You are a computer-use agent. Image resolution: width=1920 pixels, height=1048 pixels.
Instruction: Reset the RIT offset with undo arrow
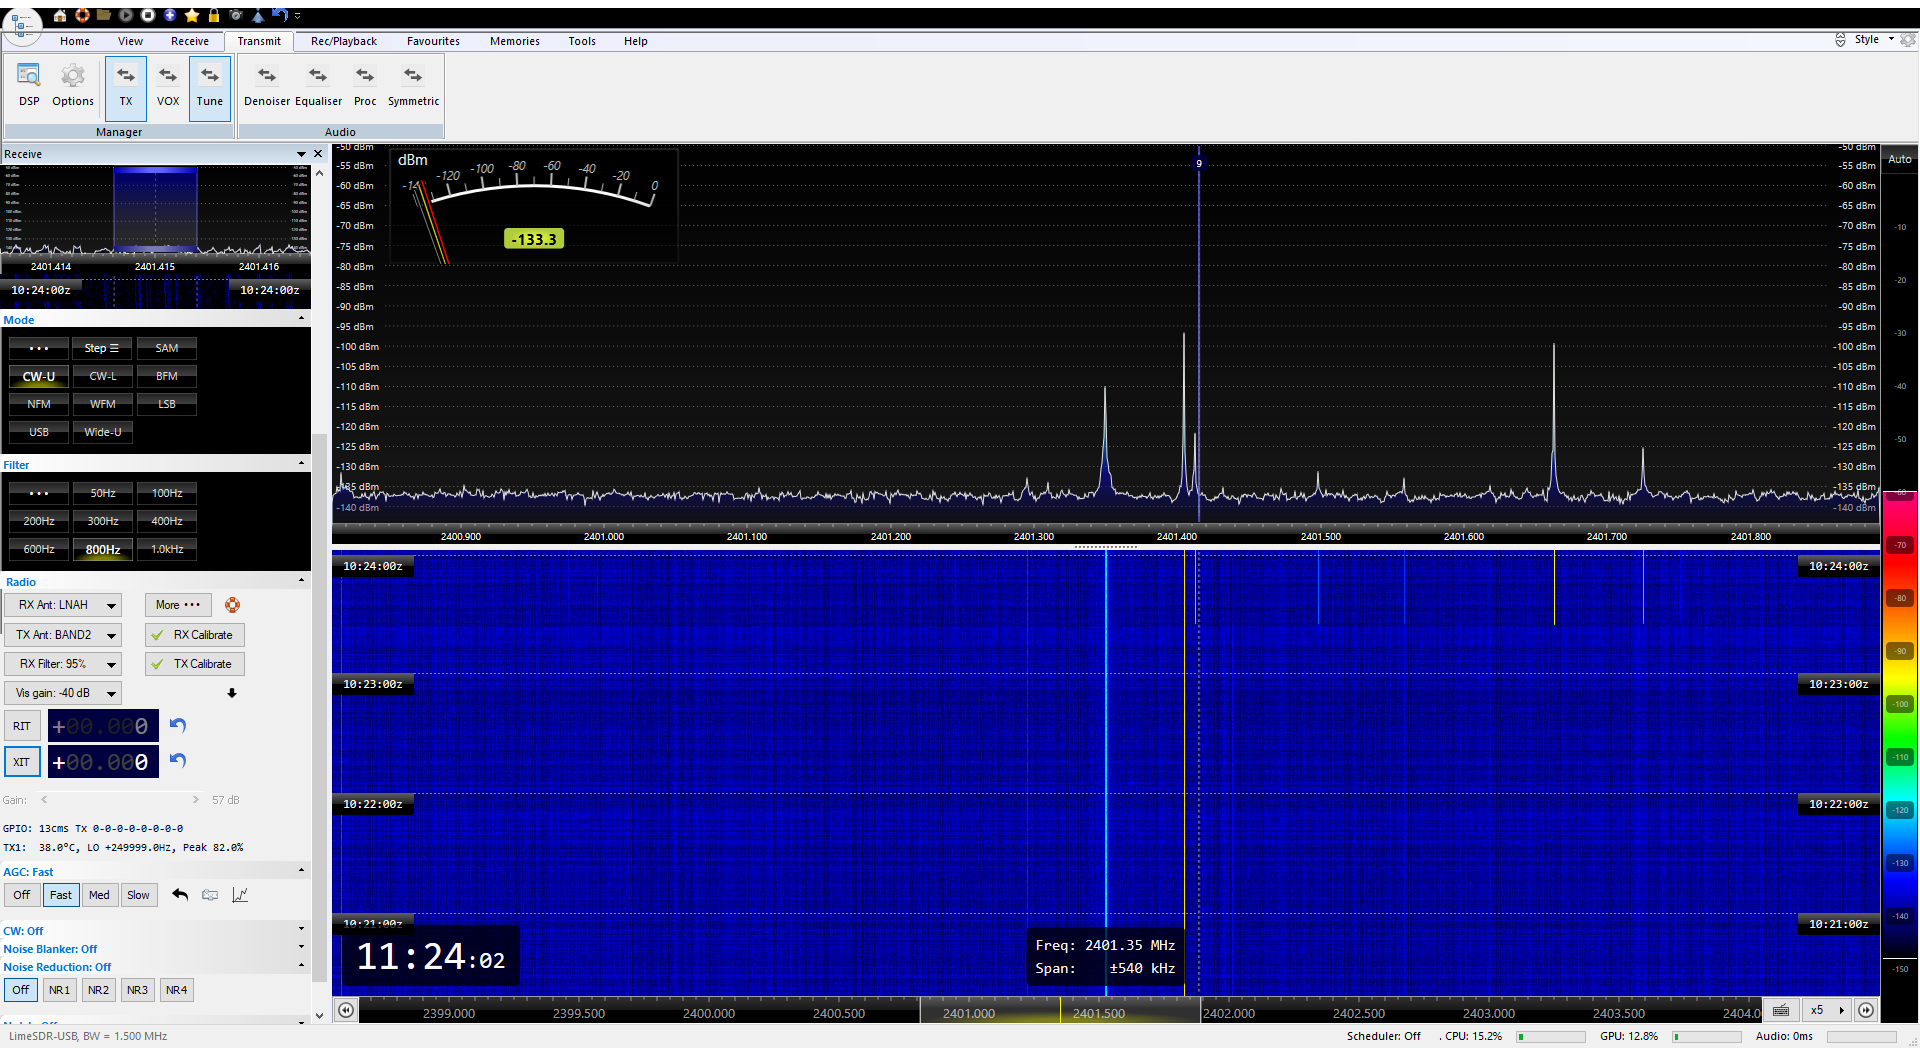[178, 725]
